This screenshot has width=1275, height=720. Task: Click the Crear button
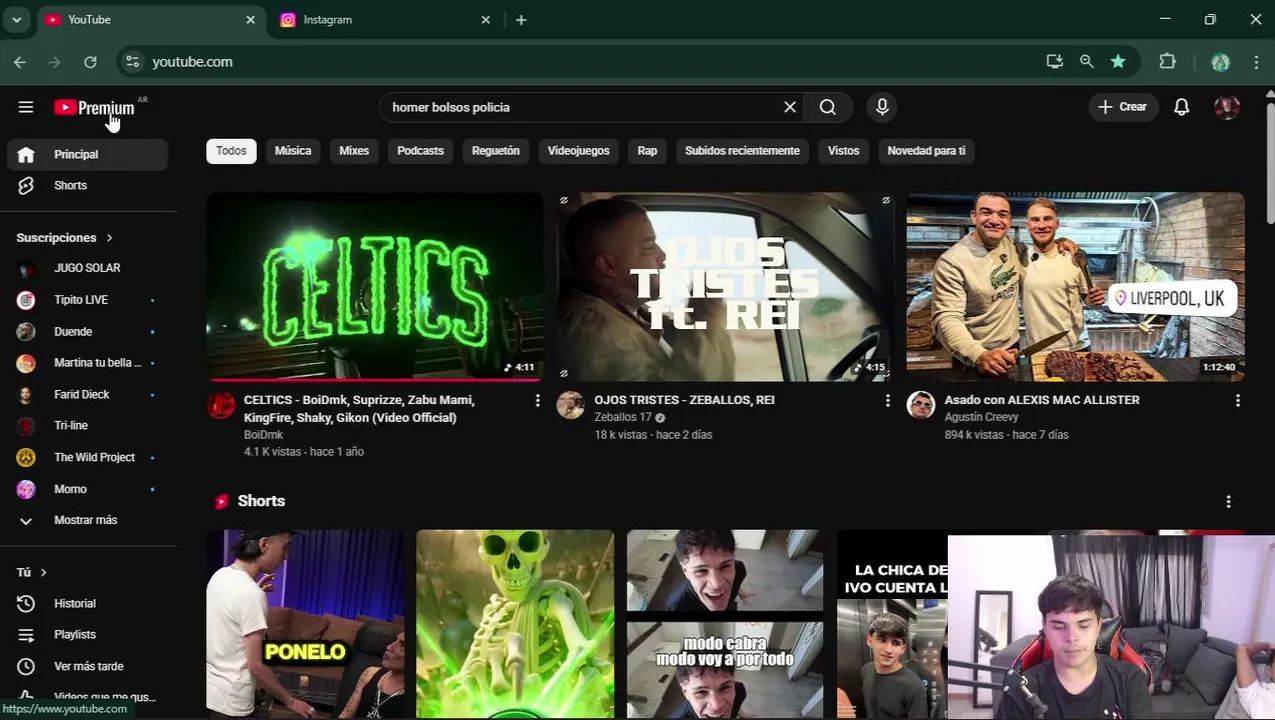pyautogui.click(x=1122, y=107)
